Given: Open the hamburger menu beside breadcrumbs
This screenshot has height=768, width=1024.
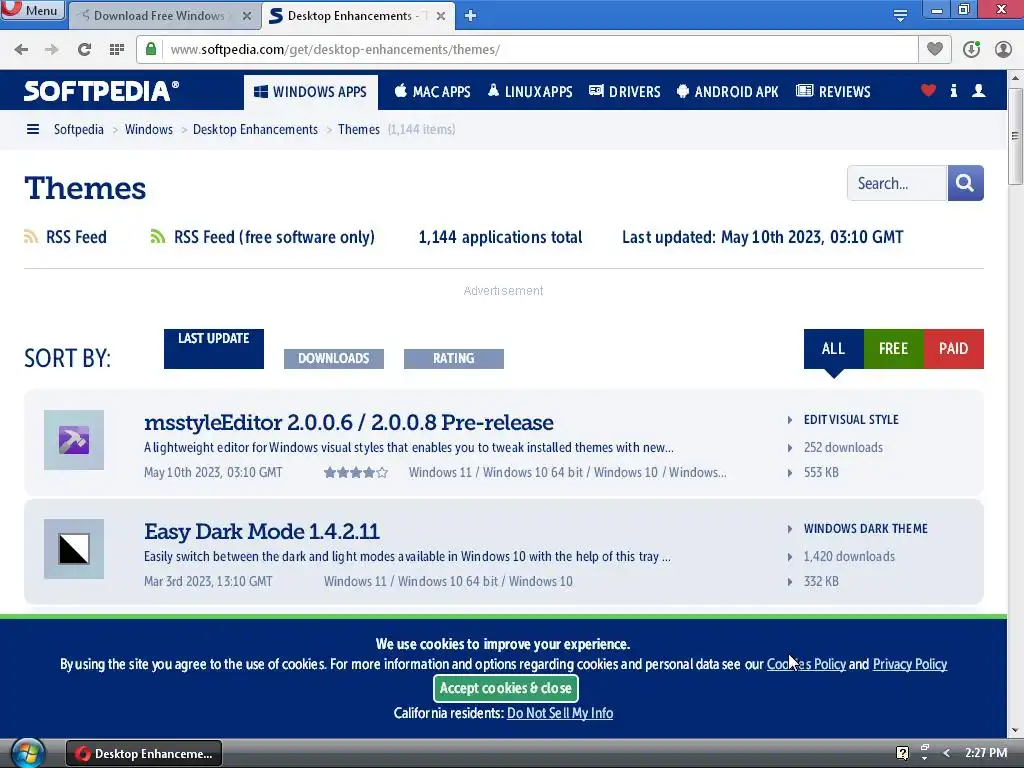Looking at the screenshot, I should coord(33,129).
